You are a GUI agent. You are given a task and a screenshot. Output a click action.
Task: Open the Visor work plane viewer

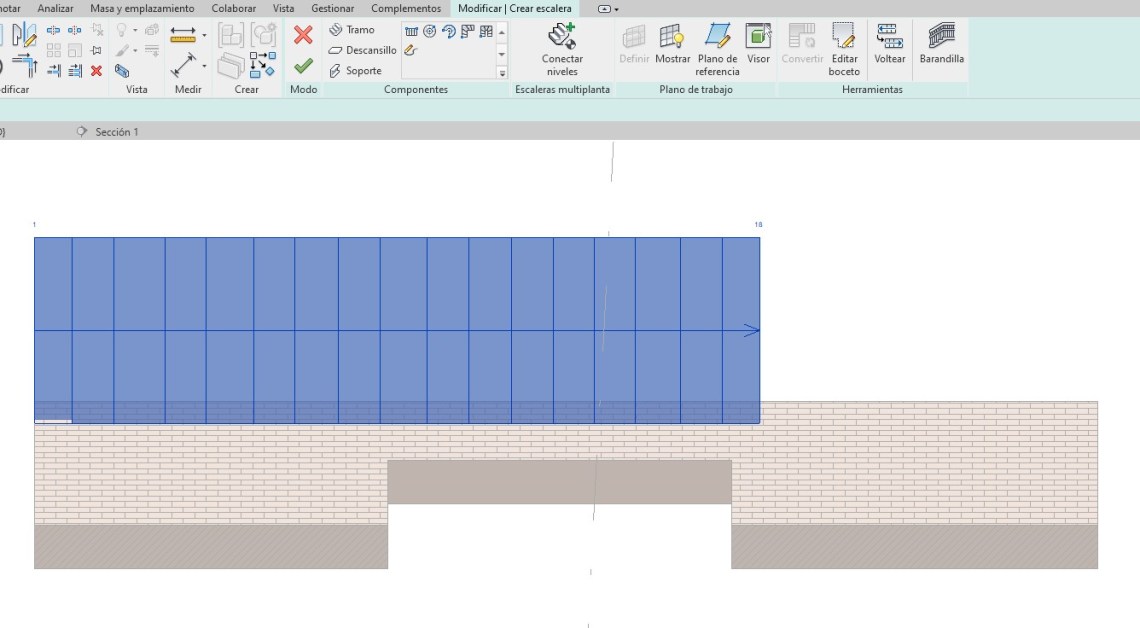pyautogui.click(x=758, y=45)
